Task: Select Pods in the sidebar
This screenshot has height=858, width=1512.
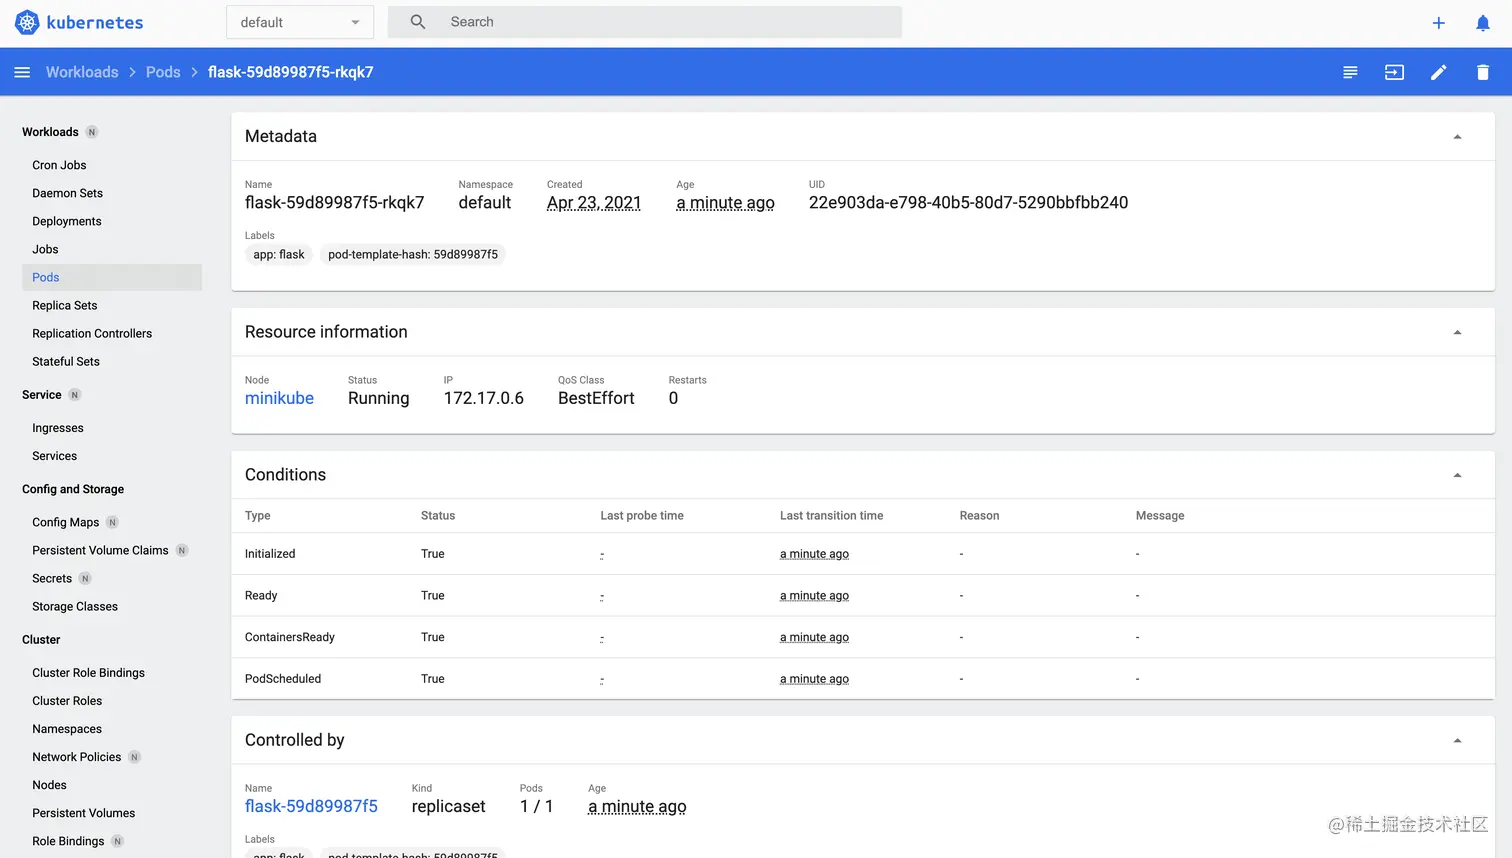Action: point(112,277)
